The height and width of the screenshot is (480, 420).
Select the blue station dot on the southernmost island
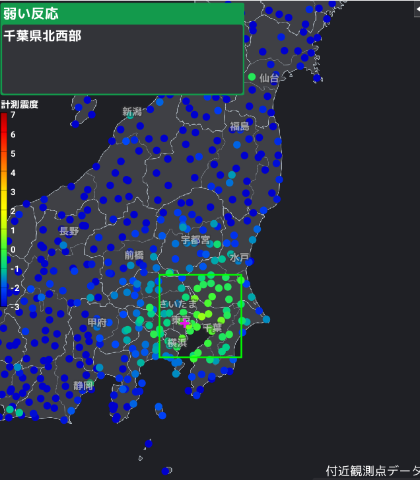pyautogui.click(x=165, y=471)
